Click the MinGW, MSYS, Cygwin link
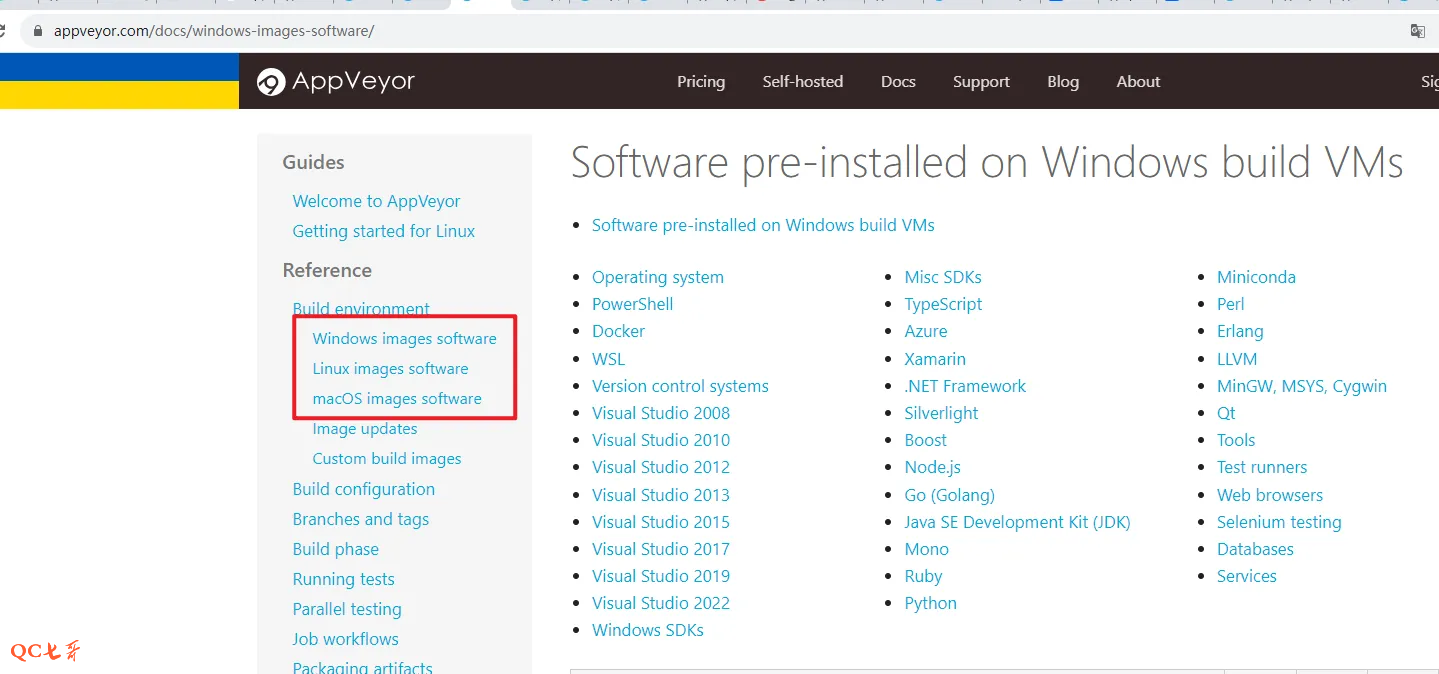Viewport: 1439px width, 674px height. 1301,386
